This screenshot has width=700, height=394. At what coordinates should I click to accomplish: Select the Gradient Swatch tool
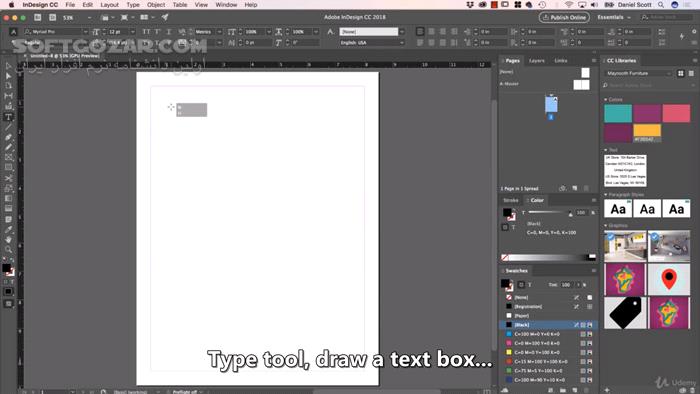[8, 199]
